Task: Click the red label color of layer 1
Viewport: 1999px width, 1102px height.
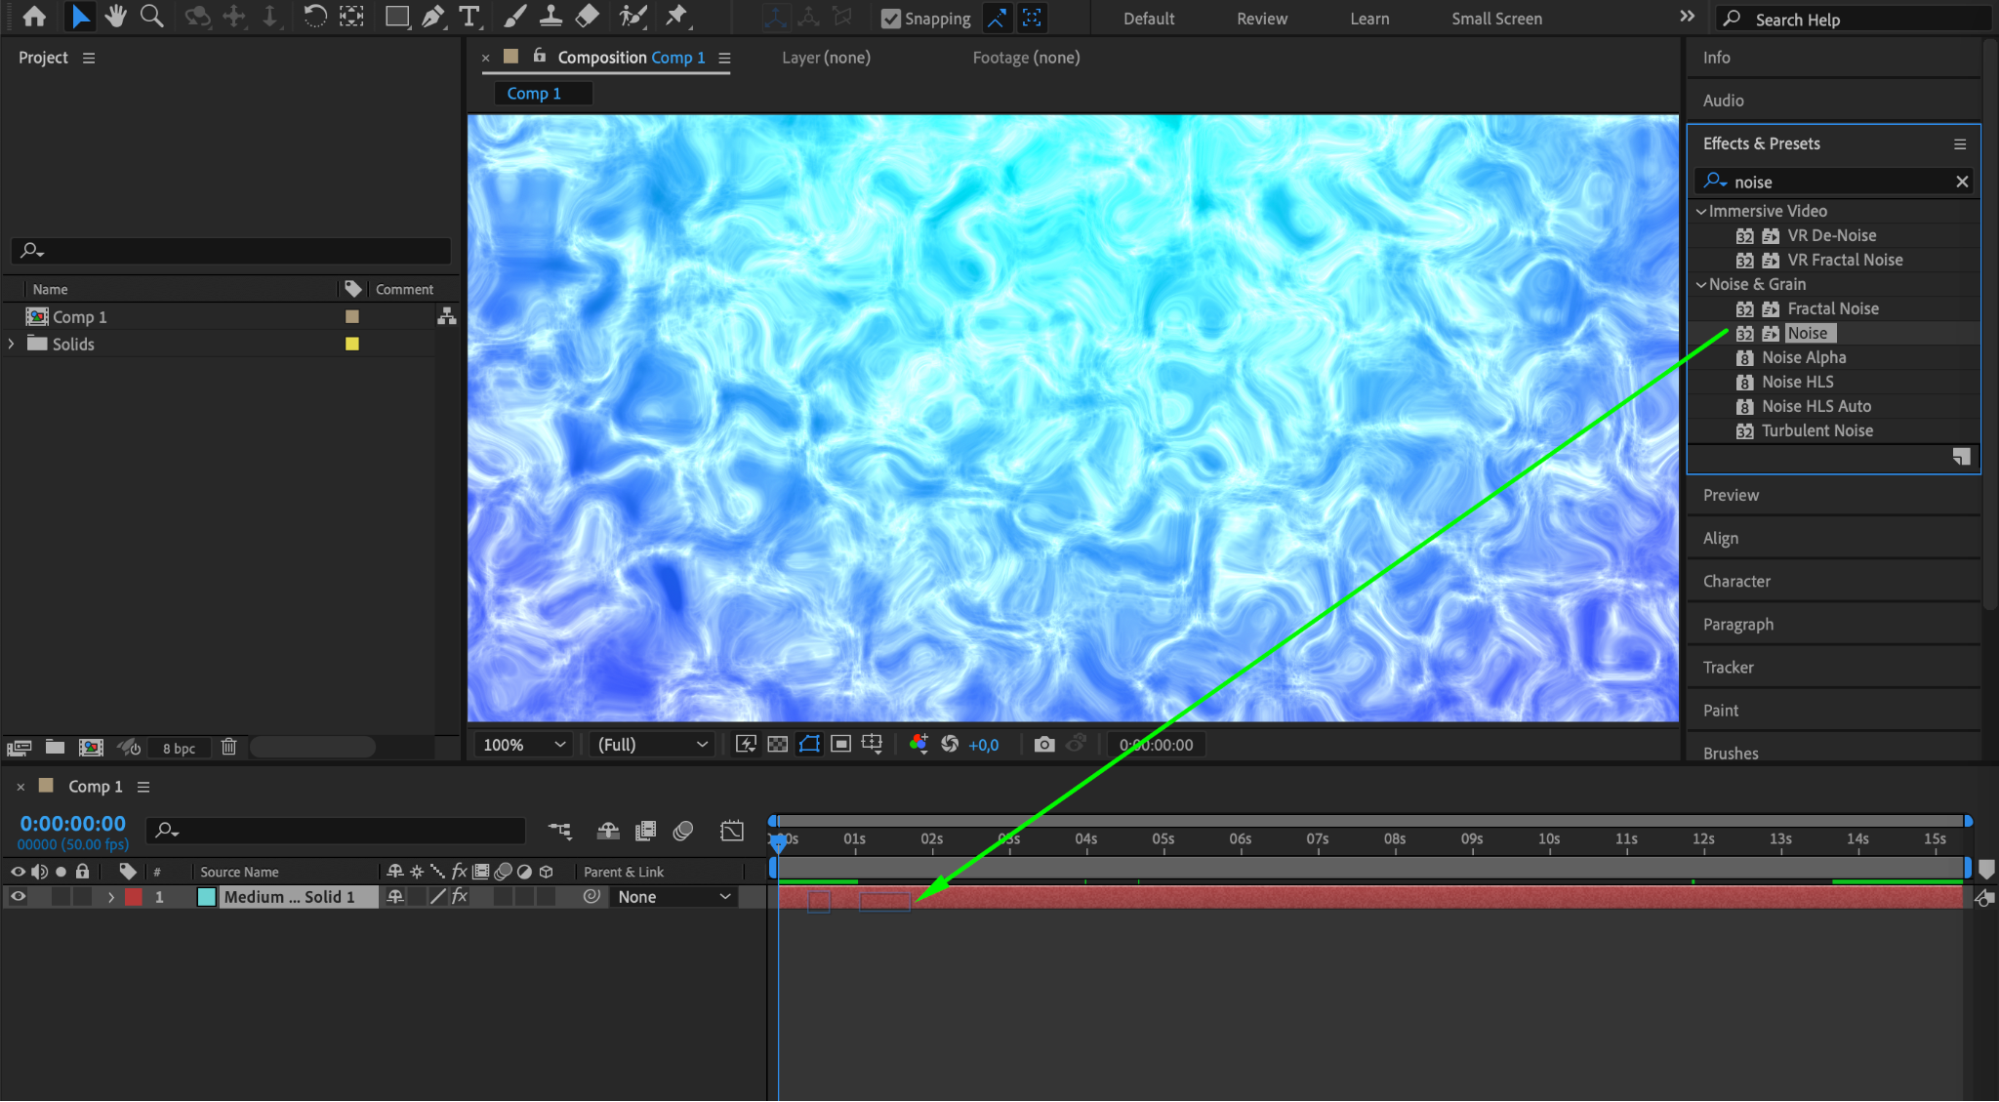Action: [x=133, y=897]
